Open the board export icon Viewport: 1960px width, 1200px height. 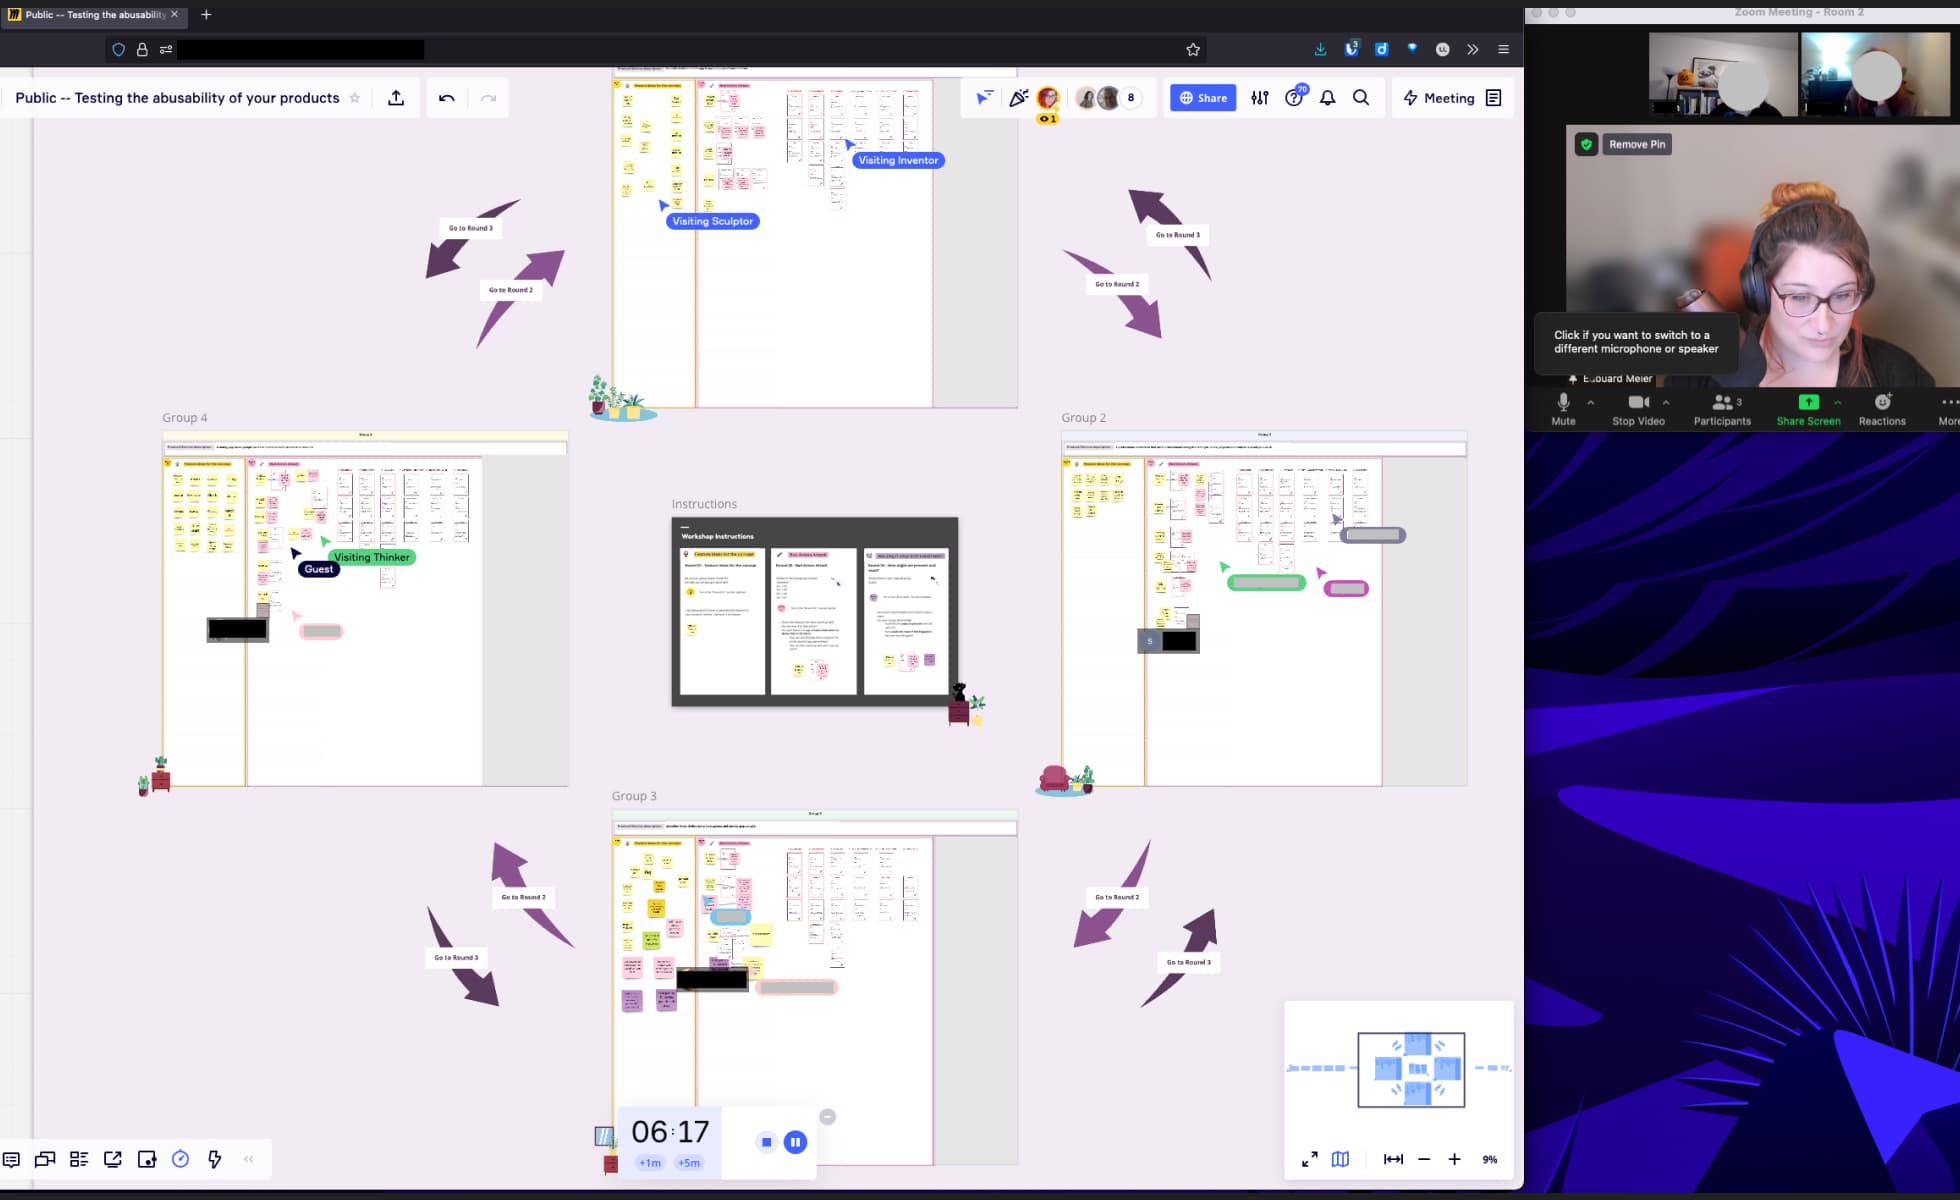click(x=396, y=98)
